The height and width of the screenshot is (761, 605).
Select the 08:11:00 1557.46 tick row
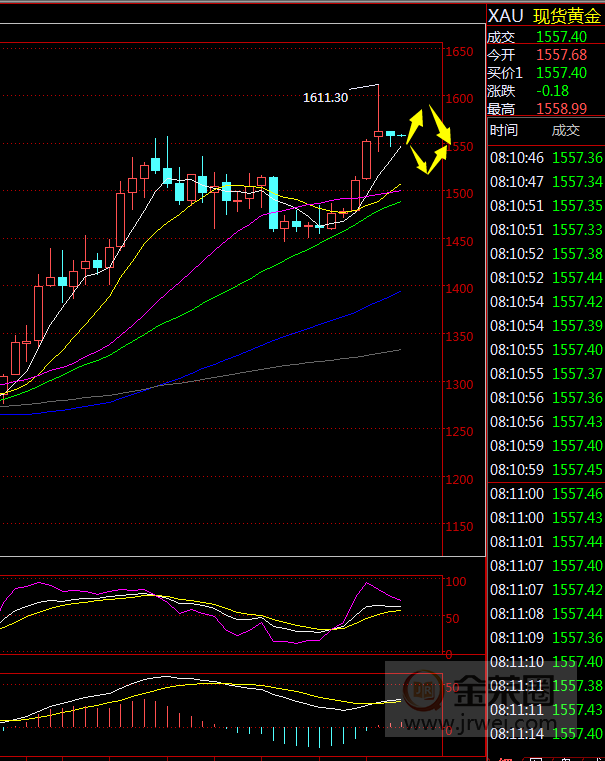[546, 493]
